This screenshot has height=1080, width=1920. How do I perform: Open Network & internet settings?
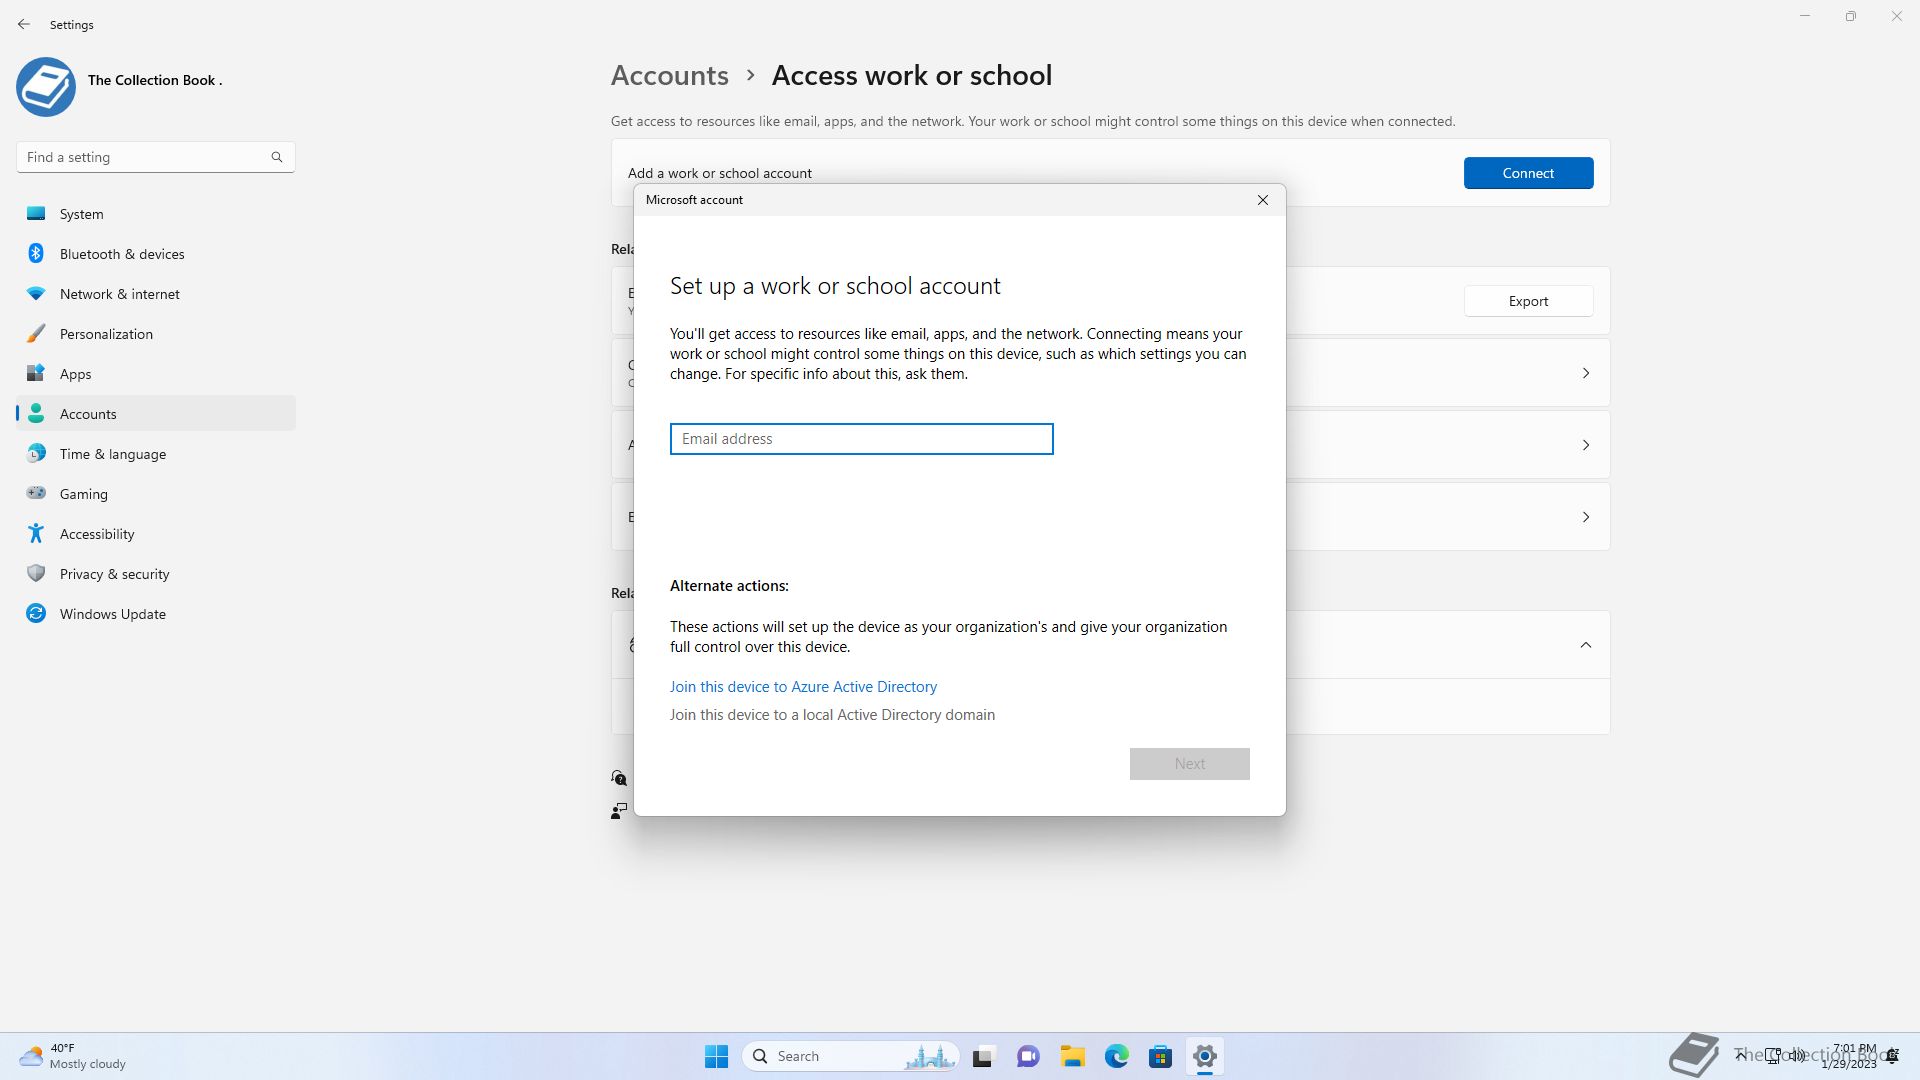tap(156, 294)
